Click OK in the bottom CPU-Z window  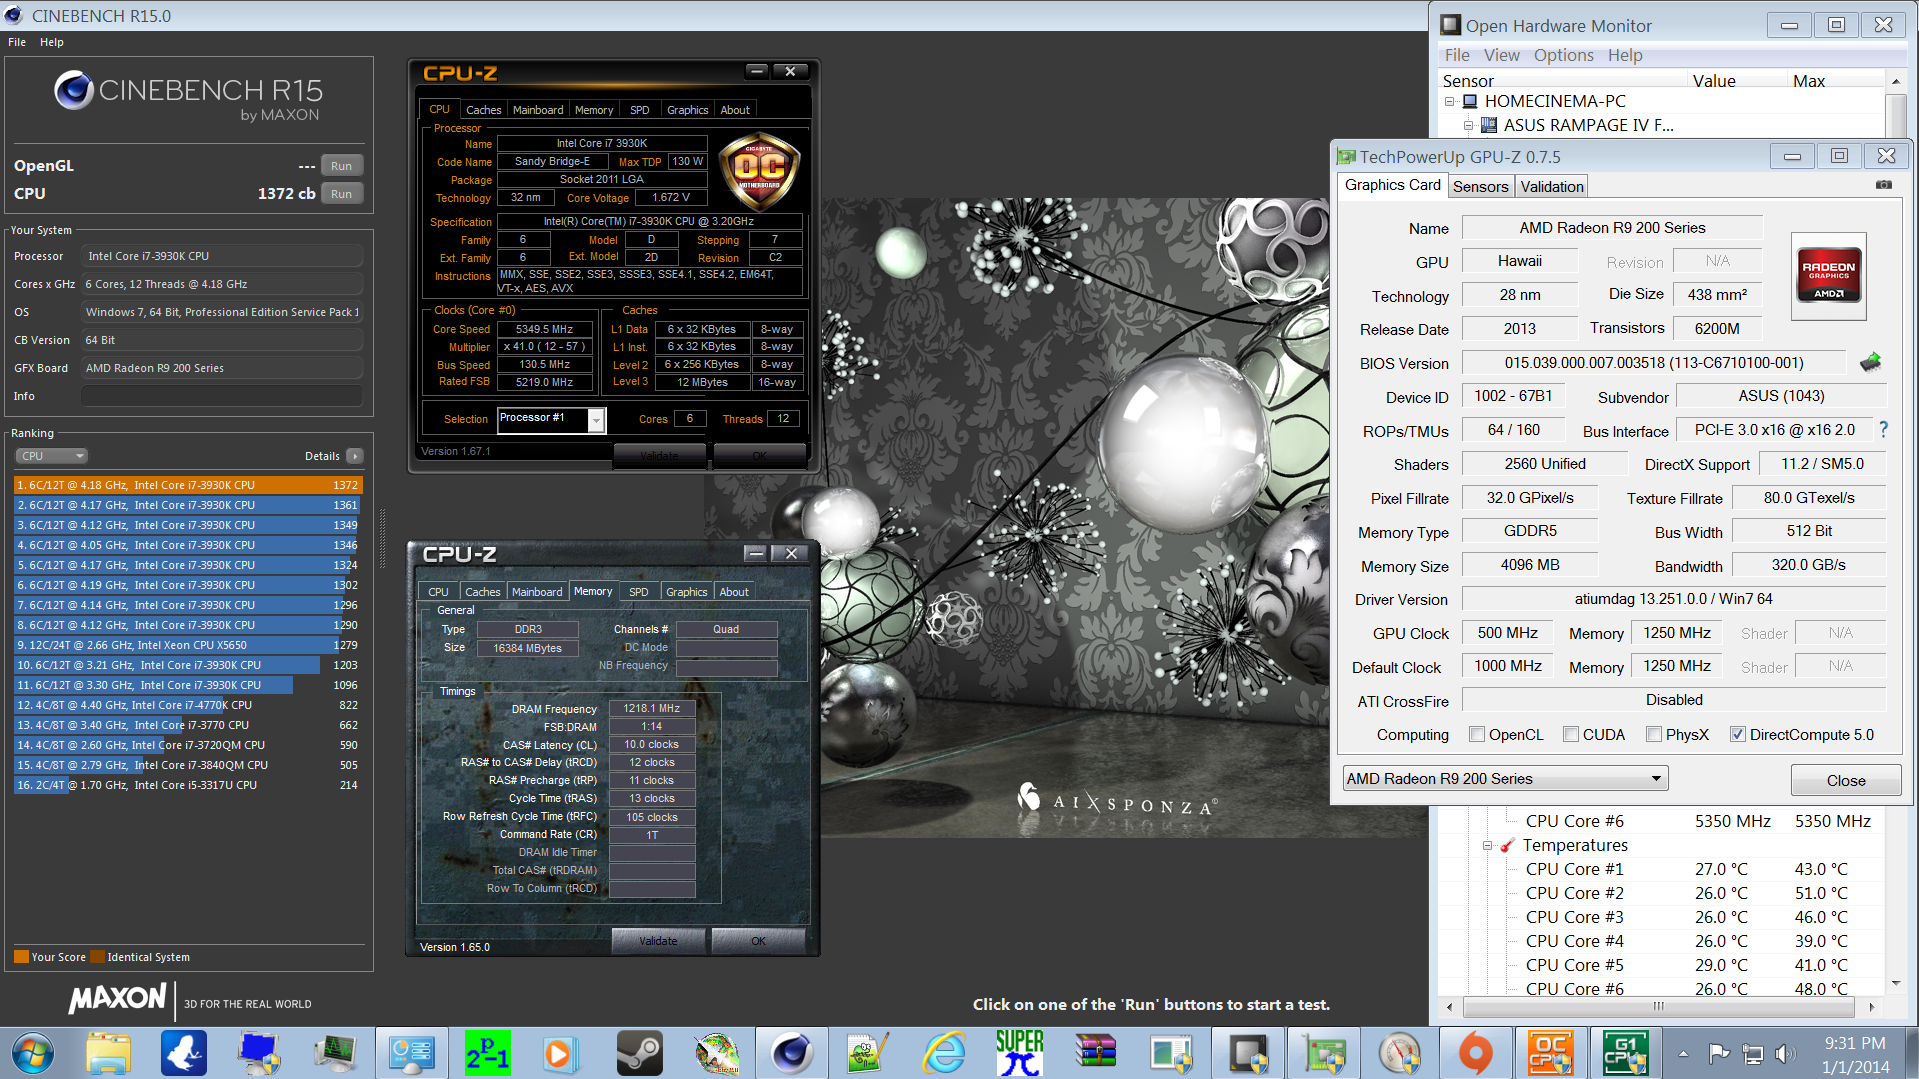pyautogui.click(x=758, y=941)
